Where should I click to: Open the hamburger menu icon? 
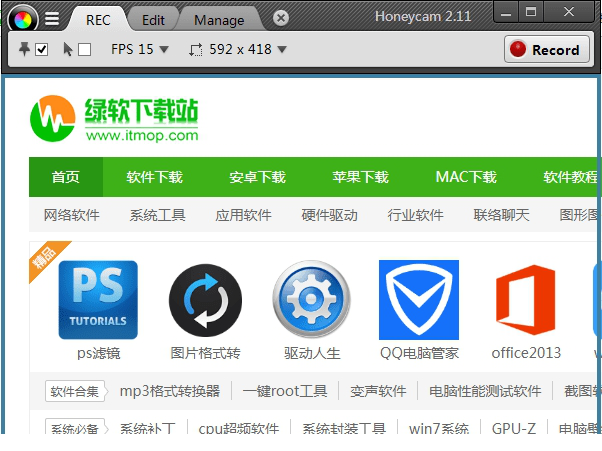coord(52,18)
